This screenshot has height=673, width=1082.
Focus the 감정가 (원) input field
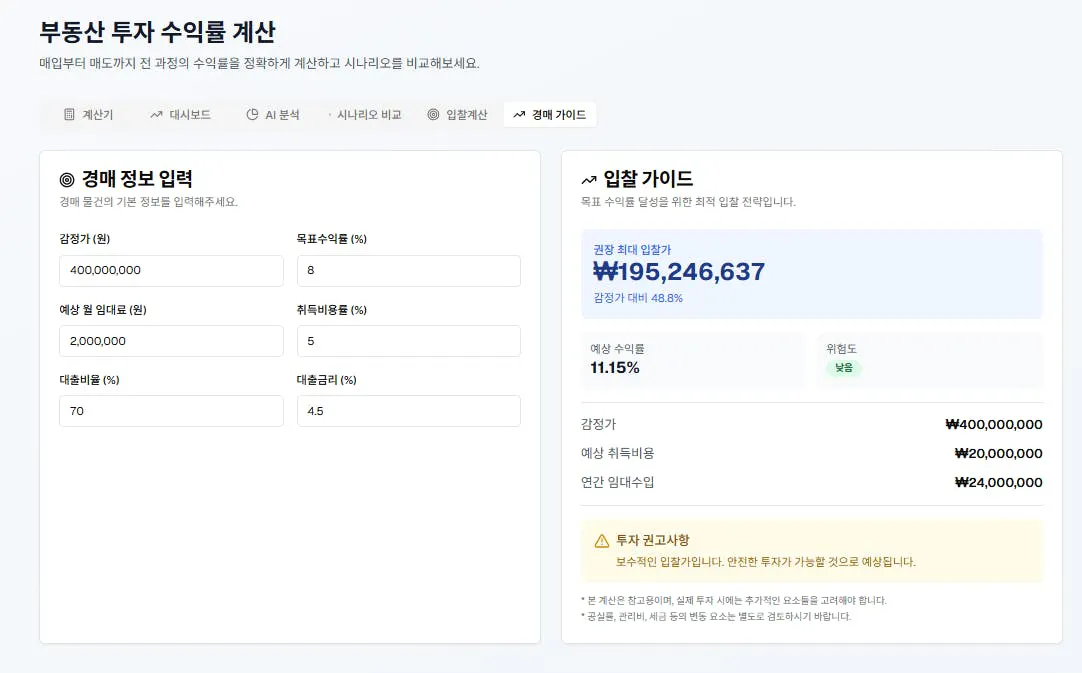[171, 271]
